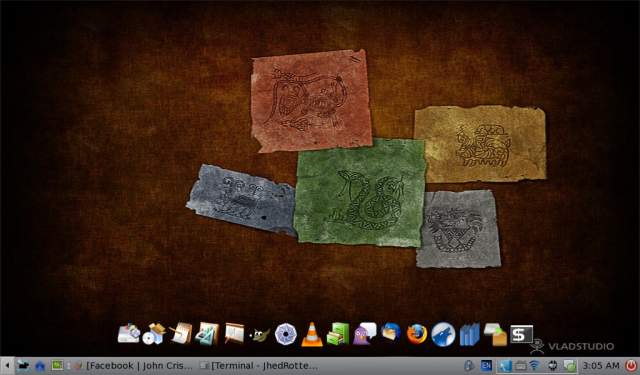Open the blue books library icon
Image resolution: width=640 pixels, height=375 pixels.
(469, 335)
